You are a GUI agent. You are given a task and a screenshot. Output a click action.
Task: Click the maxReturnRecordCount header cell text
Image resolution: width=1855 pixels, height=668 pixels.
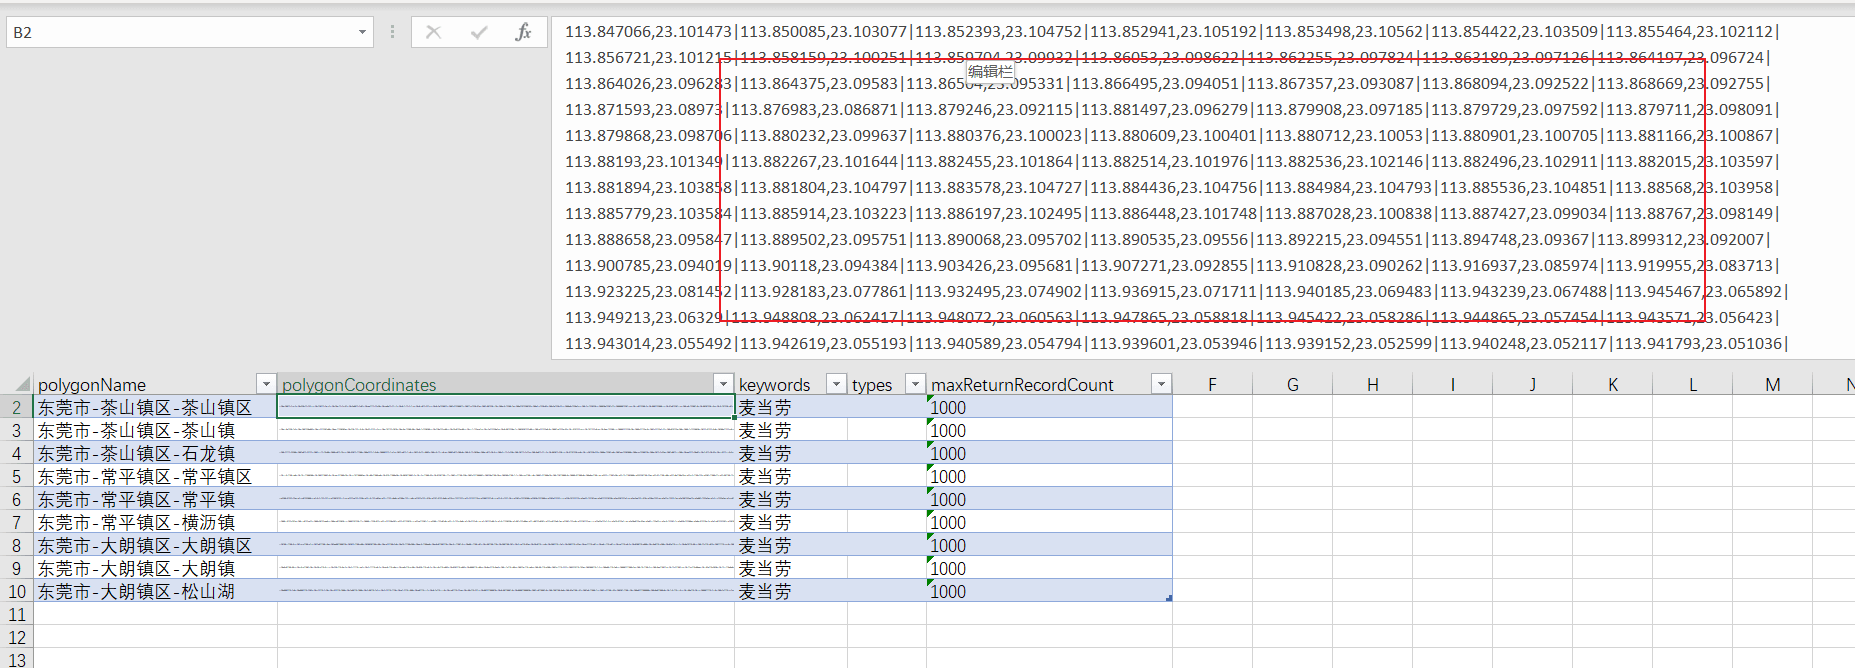(x=1022, y=385)
